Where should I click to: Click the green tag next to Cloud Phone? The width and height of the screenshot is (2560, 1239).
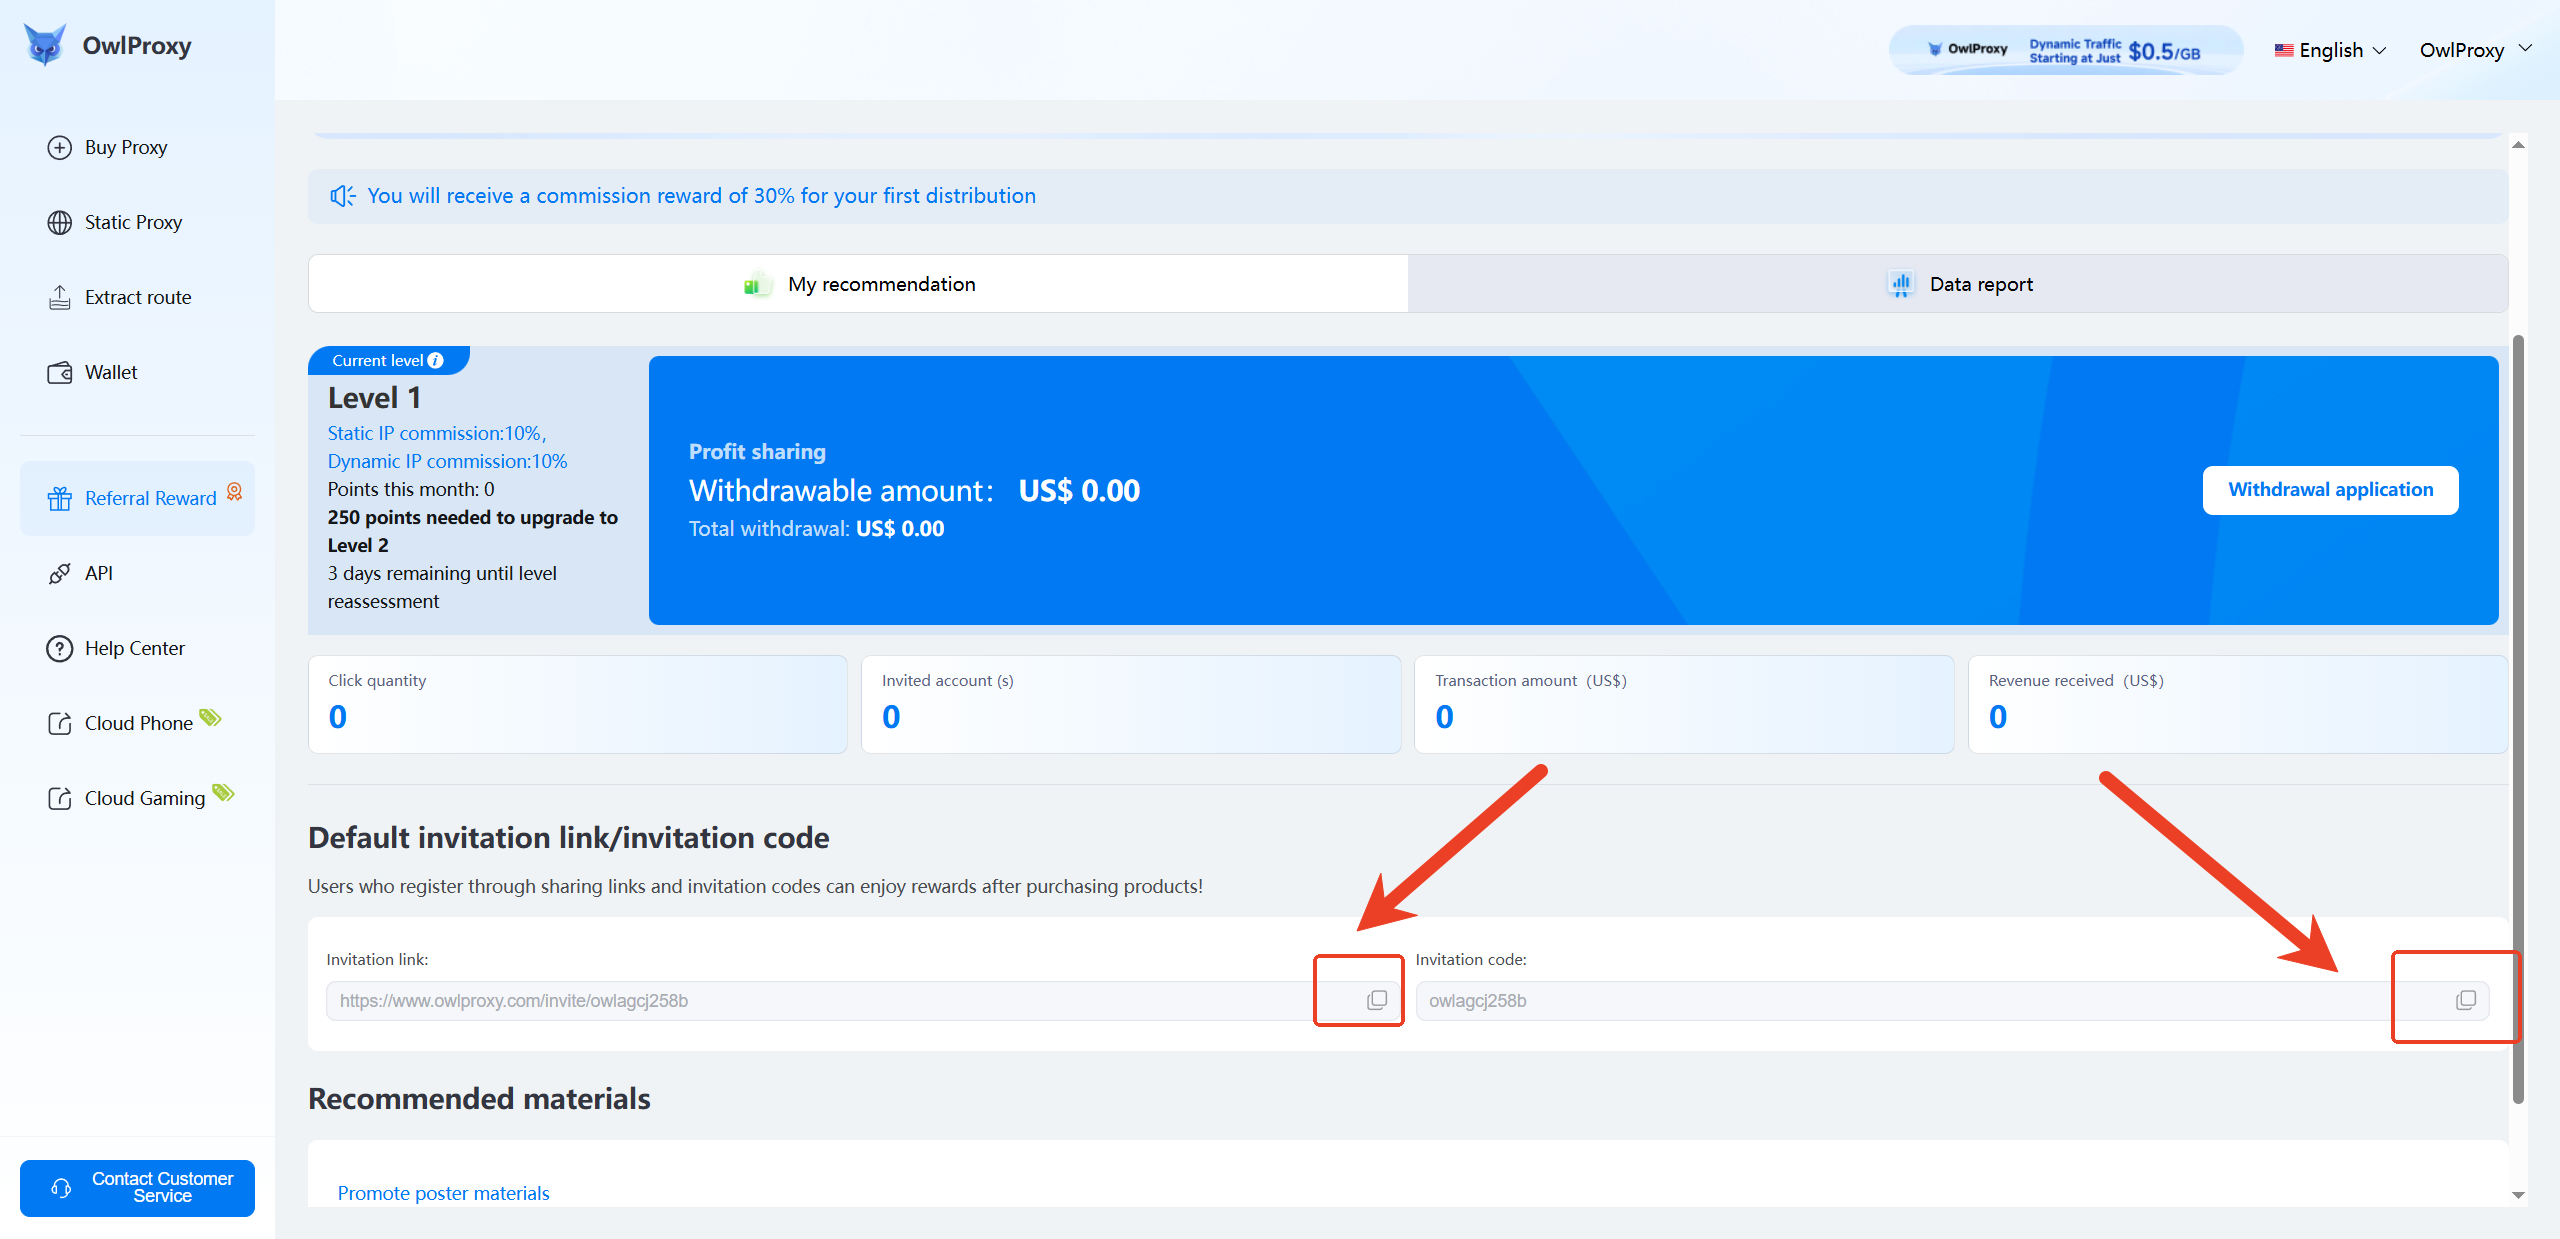(210, 717)
